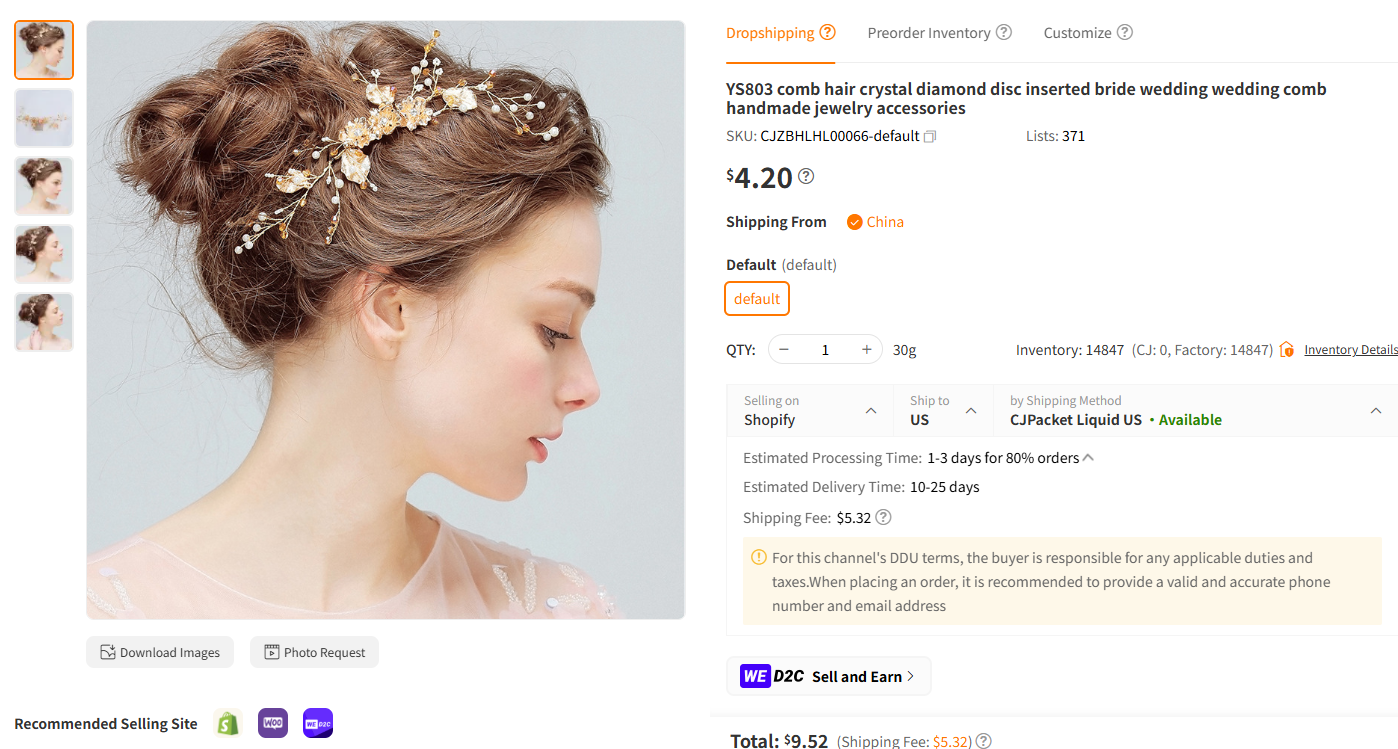
Task: Select the default variant option
Action: click(756, 298)
